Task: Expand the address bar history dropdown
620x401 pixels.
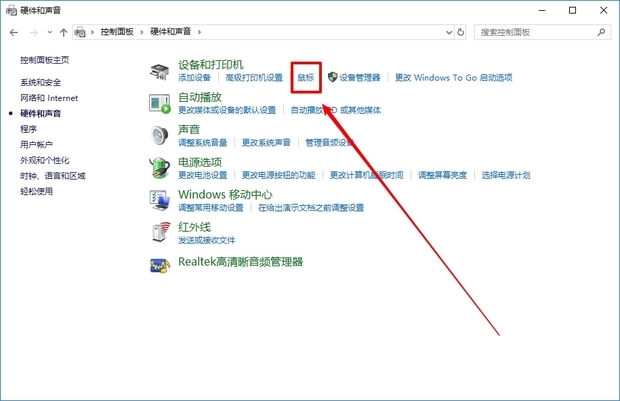Action: 449,32
